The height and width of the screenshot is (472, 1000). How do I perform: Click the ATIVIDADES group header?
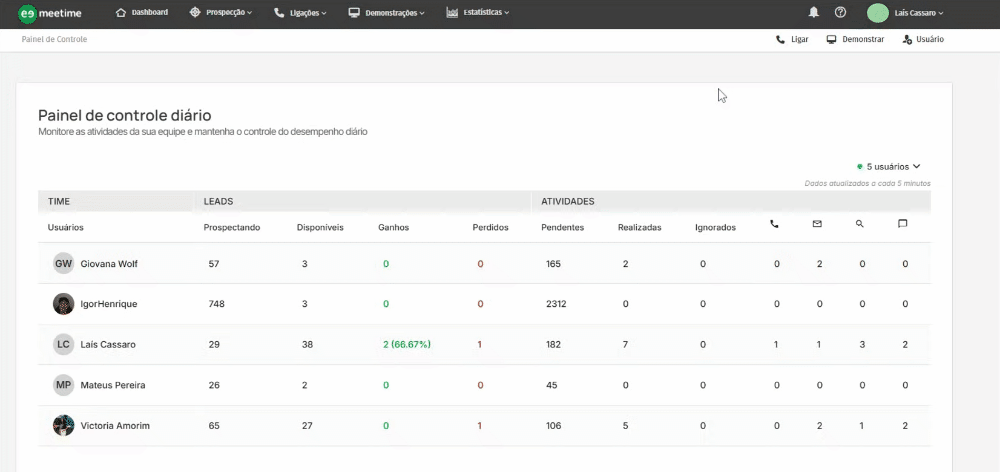click(x=568, y=202)
